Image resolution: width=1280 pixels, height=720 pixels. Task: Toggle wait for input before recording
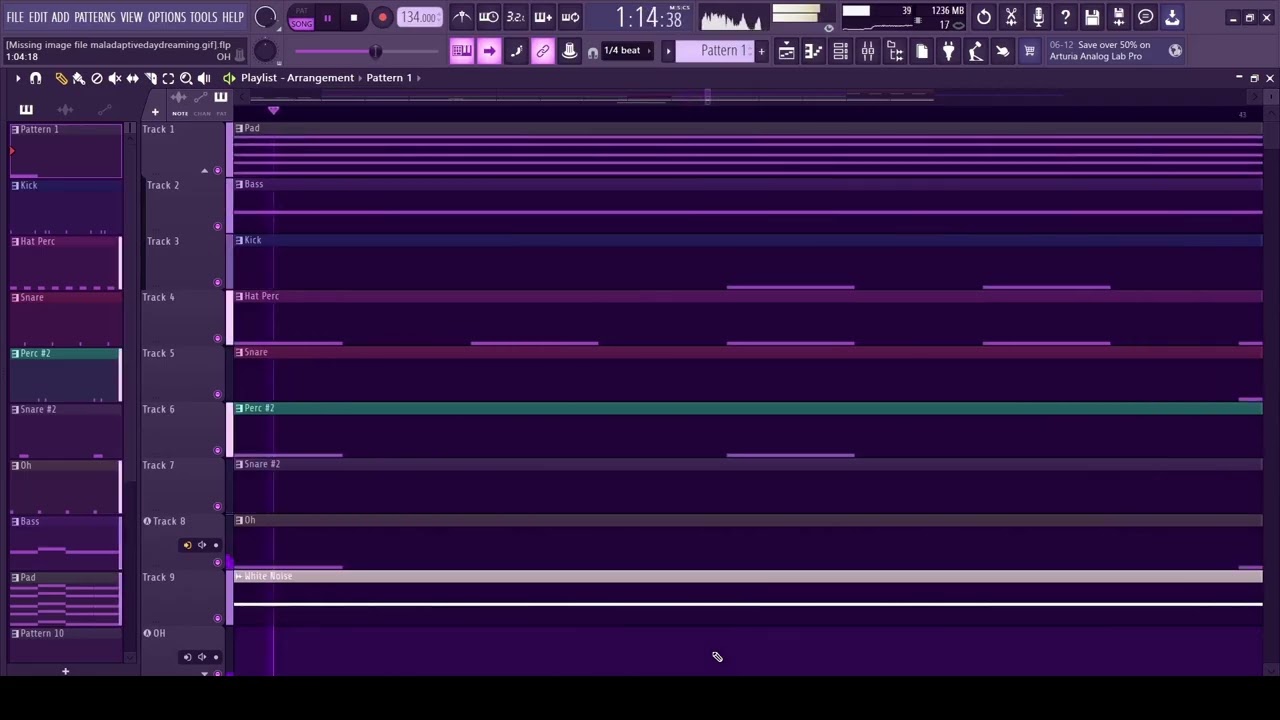click(489, 17)
